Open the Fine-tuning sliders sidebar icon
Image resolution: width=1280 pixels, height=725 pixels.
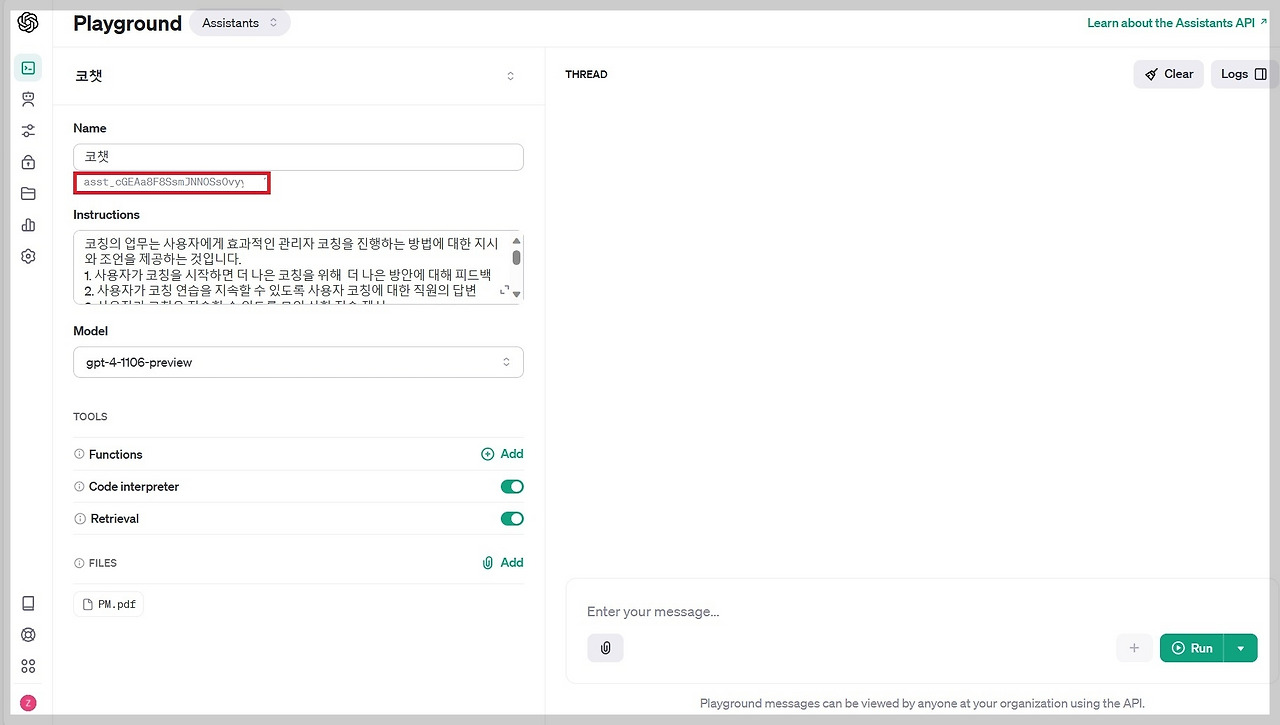click(28, 131)
